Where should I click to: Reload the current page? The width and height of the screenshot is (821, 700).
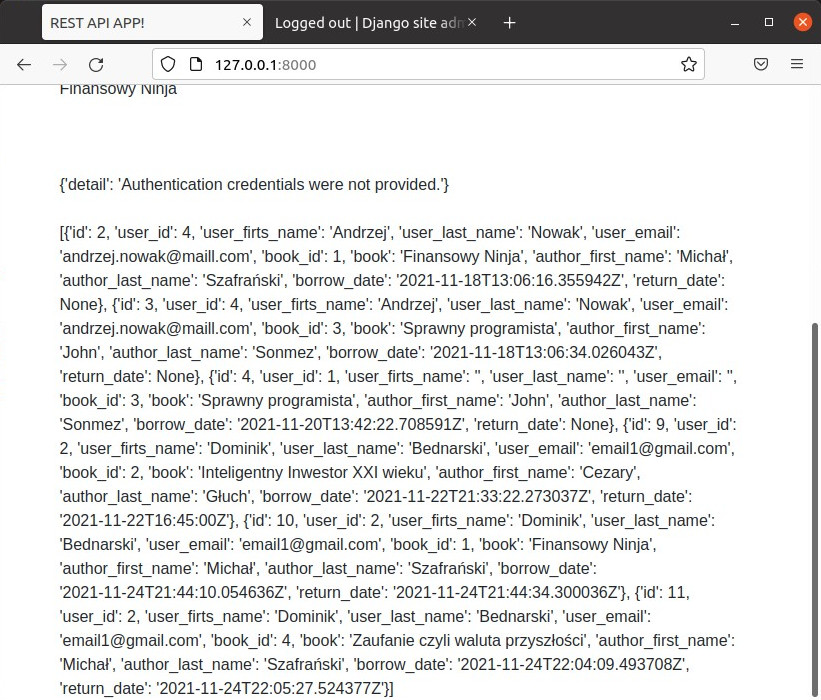coord(96,64)
